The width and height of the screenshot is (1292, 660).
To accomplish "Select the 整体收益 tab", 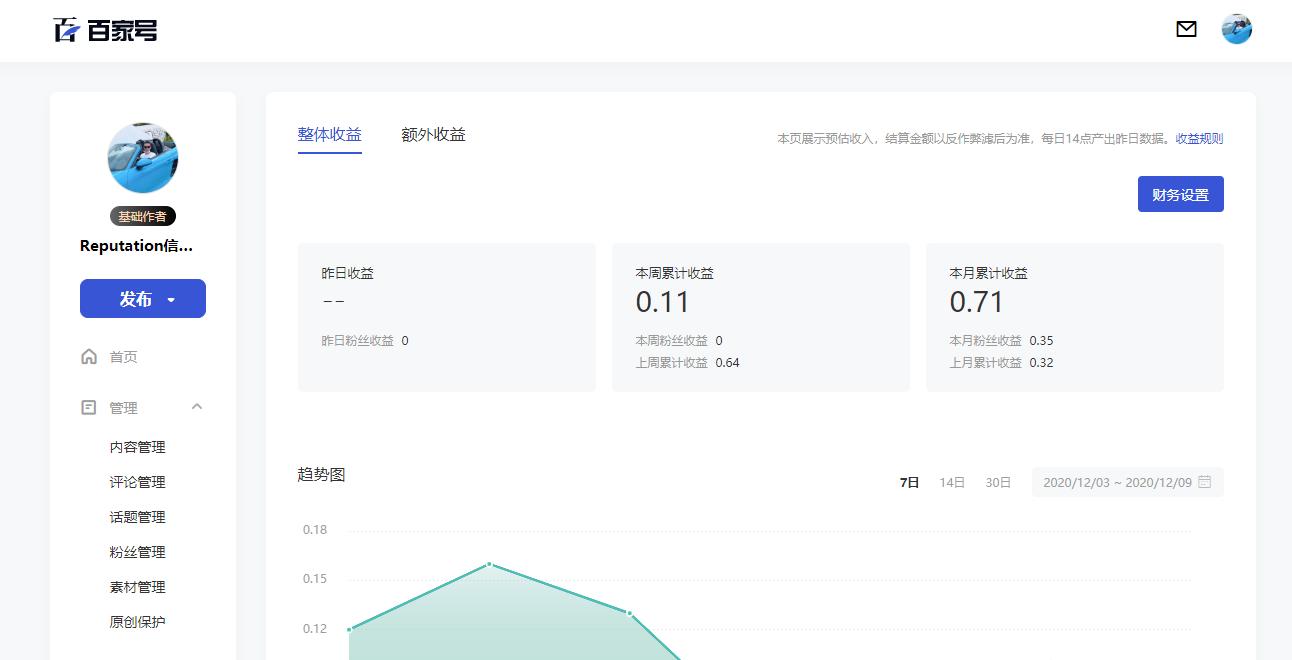I will 329,134.
